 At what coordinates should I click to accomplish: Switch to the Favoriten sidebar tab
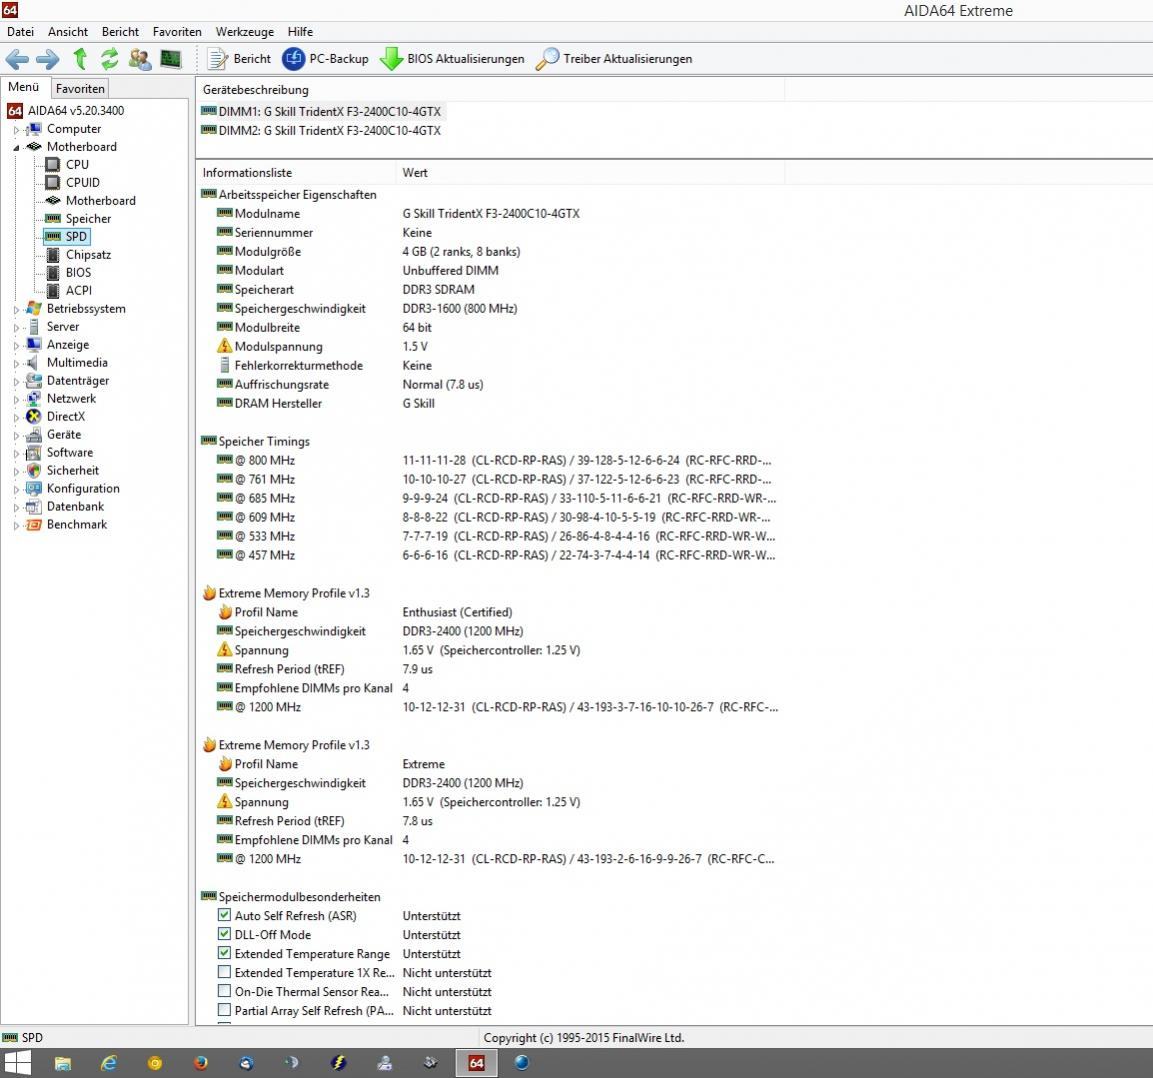pos(80,88)
